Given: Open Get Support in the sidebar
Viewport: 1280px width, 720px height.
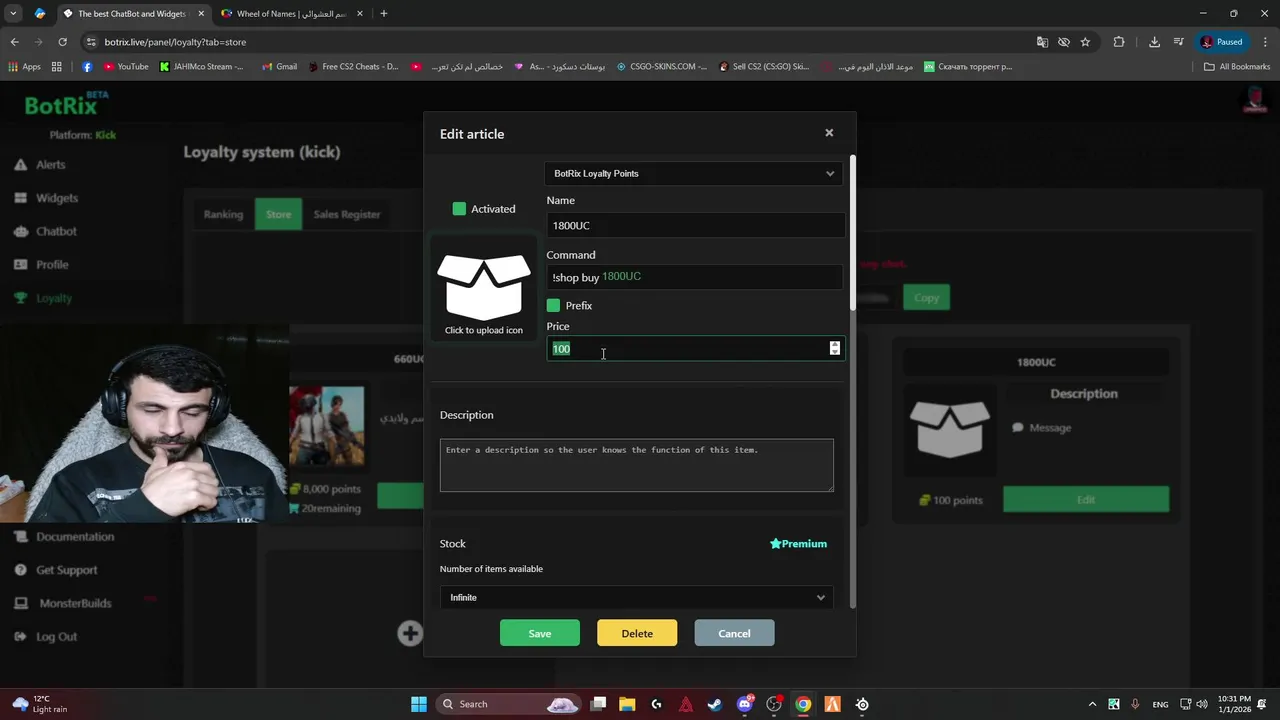Looking at the screenshot, I should click(x=67, y=570).
